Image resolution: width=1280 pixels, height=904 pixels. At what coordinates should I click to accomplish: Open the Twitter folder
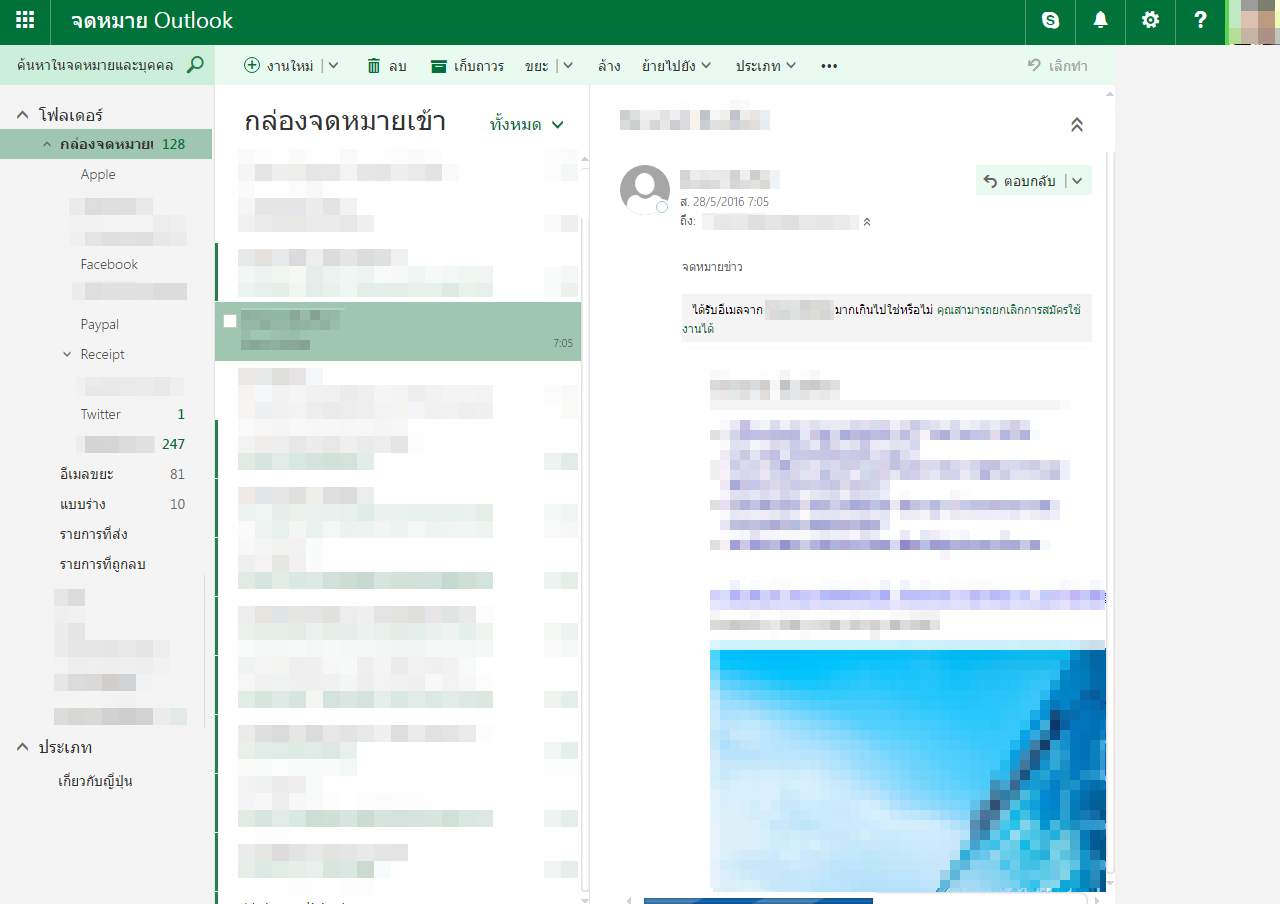(101, 414)
